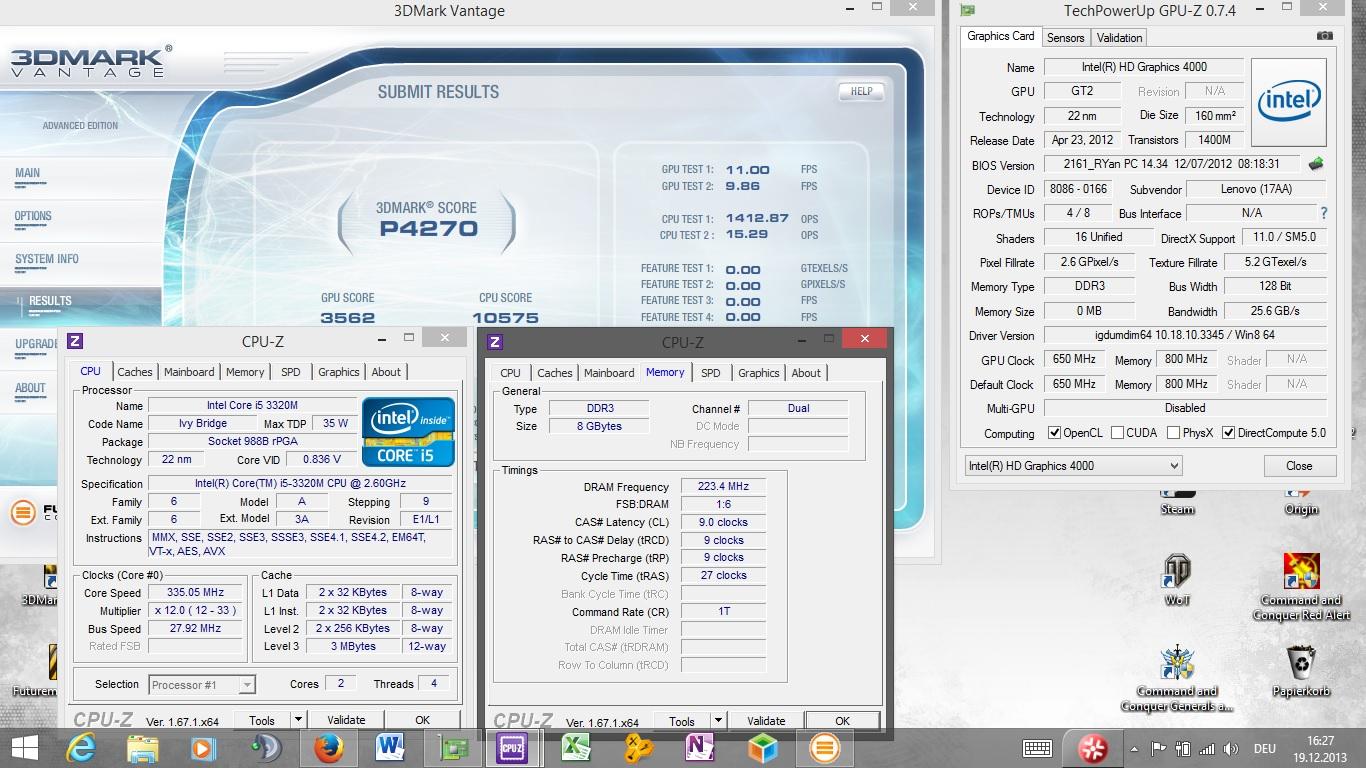This screenshot has height=768, width=1366.
Task: Open Firefox from the taskbar
Action: point(328,748)
